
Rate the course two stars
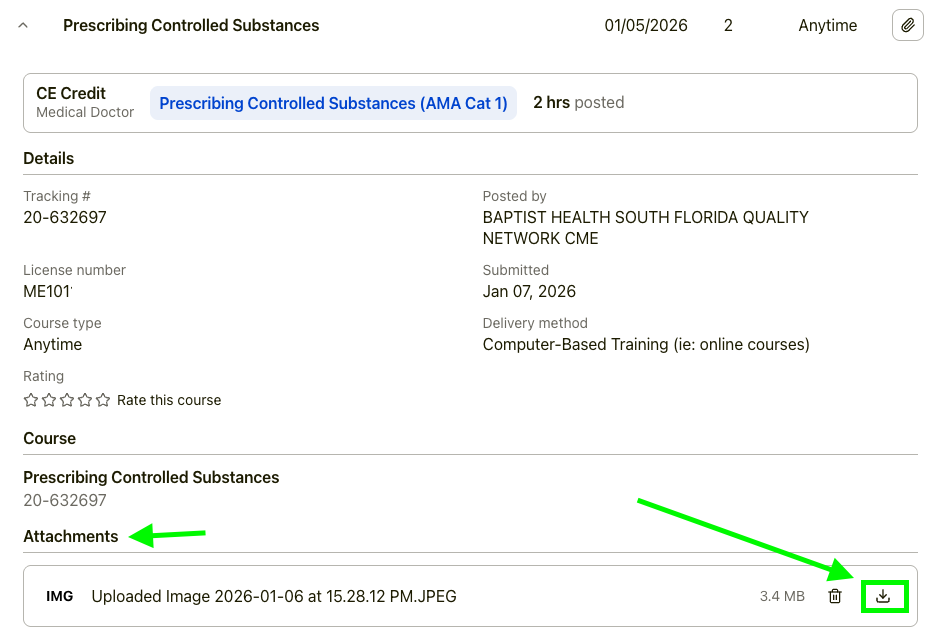click(x=49, y=400)
